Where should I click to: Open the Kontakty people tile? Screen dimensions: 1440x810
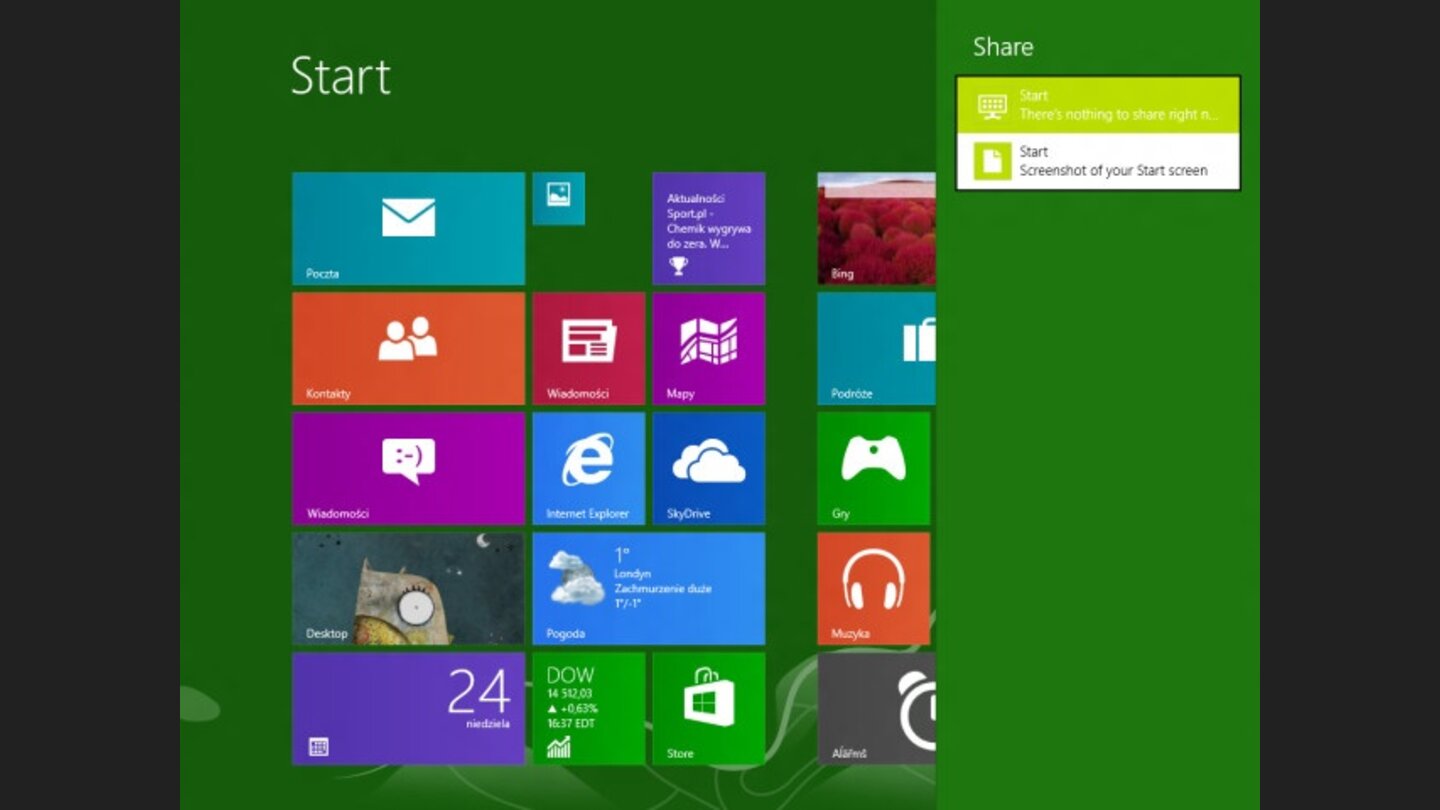click(x=408, y=348)
